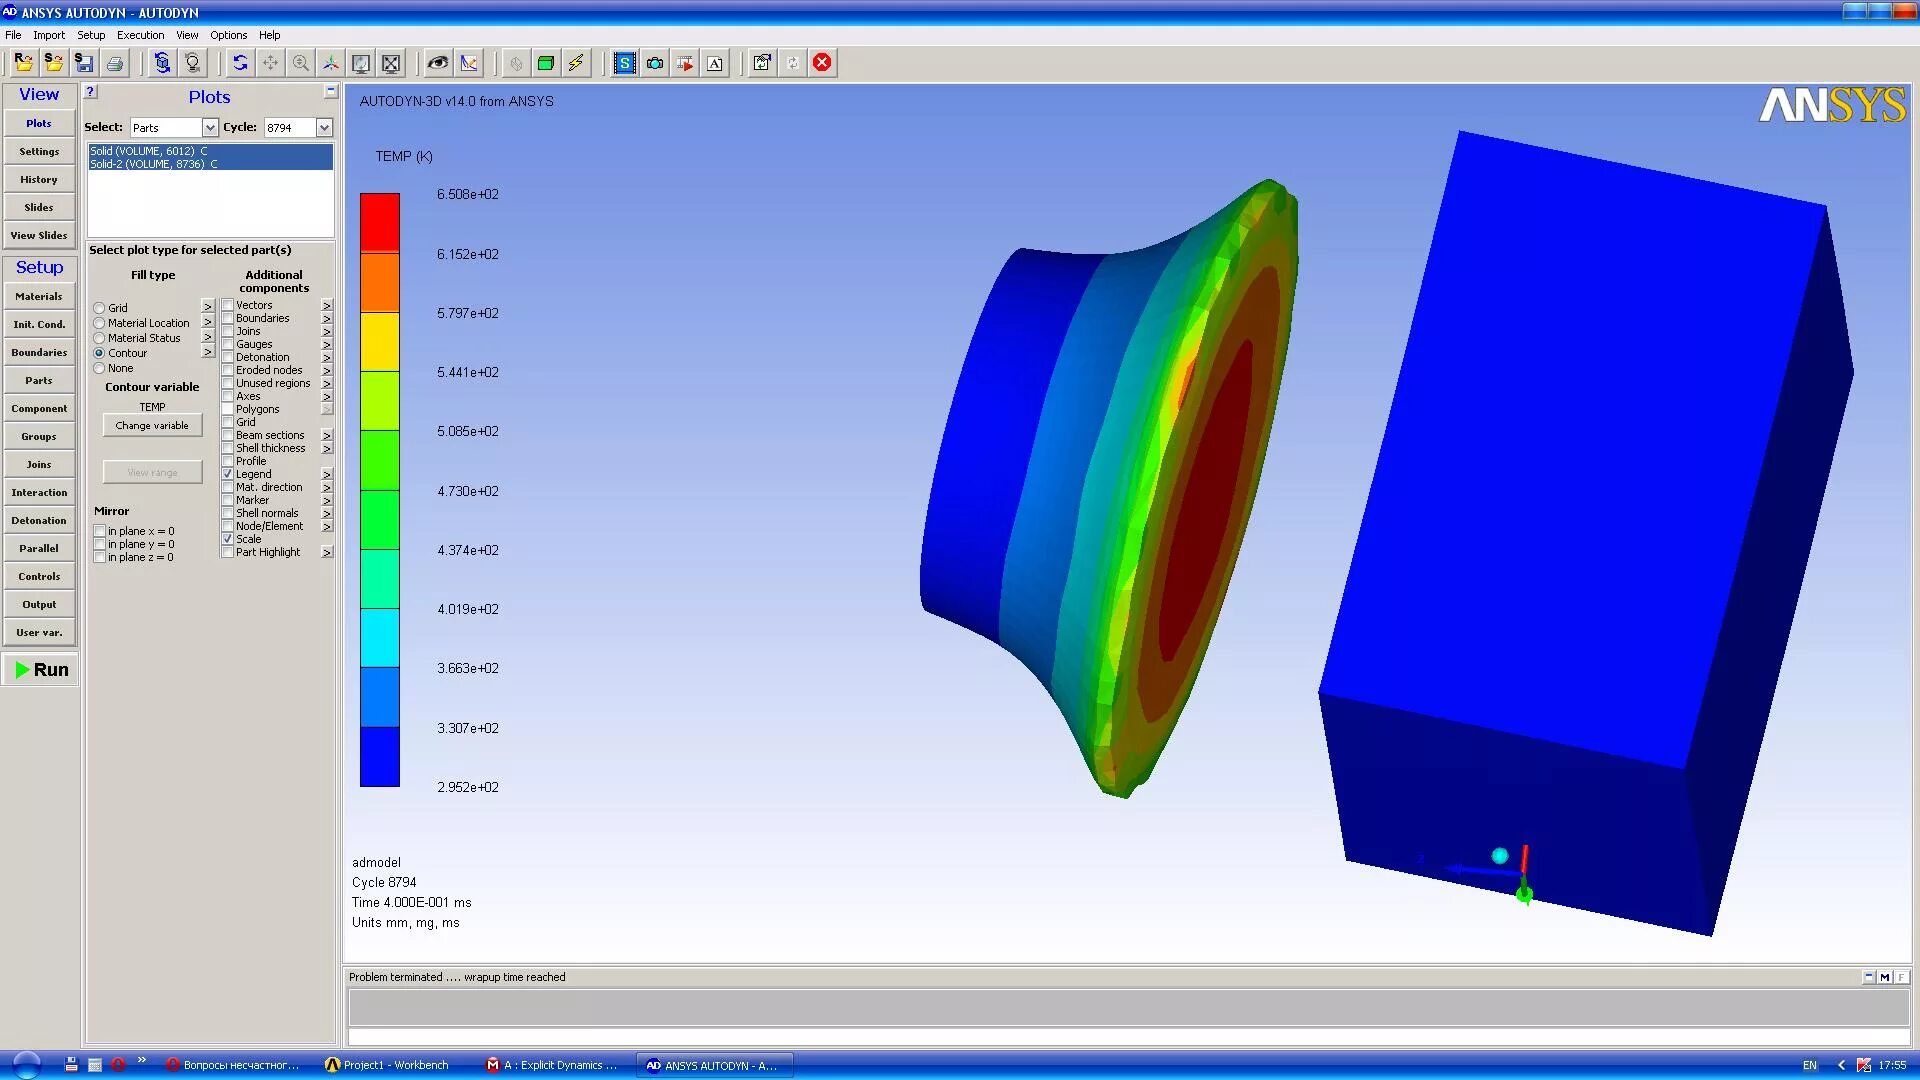Switch to A : Explicit Dynamics taskbar window

[x=555, y=1065]
